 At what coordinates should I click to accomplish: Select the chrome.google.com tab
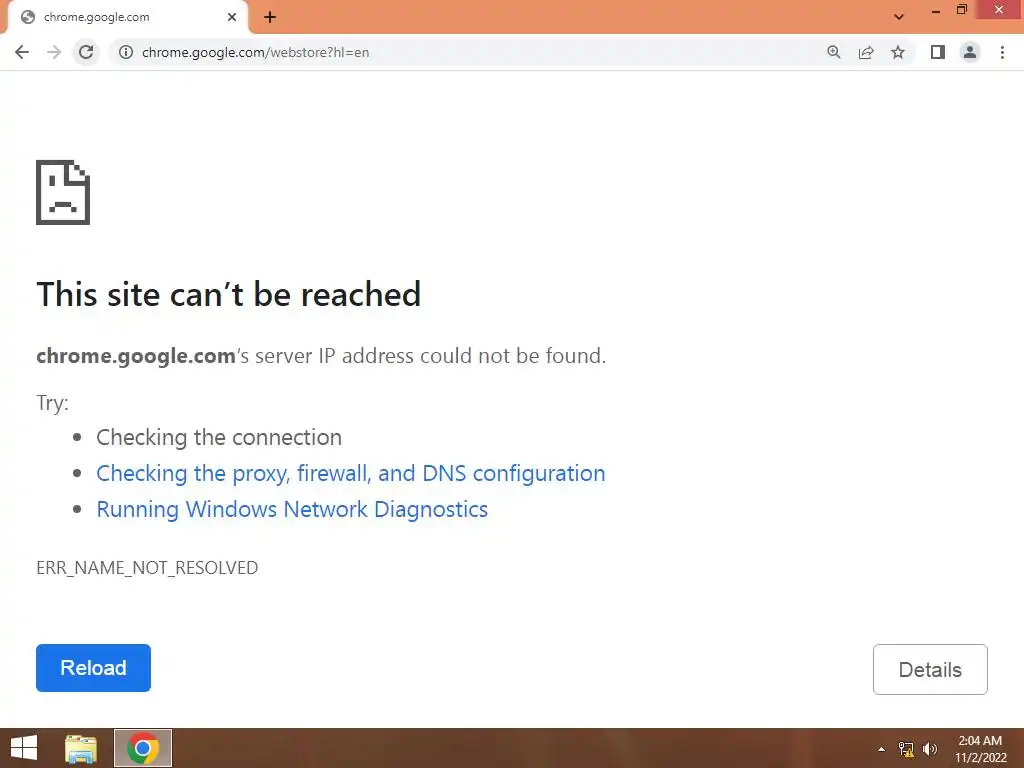129,17
